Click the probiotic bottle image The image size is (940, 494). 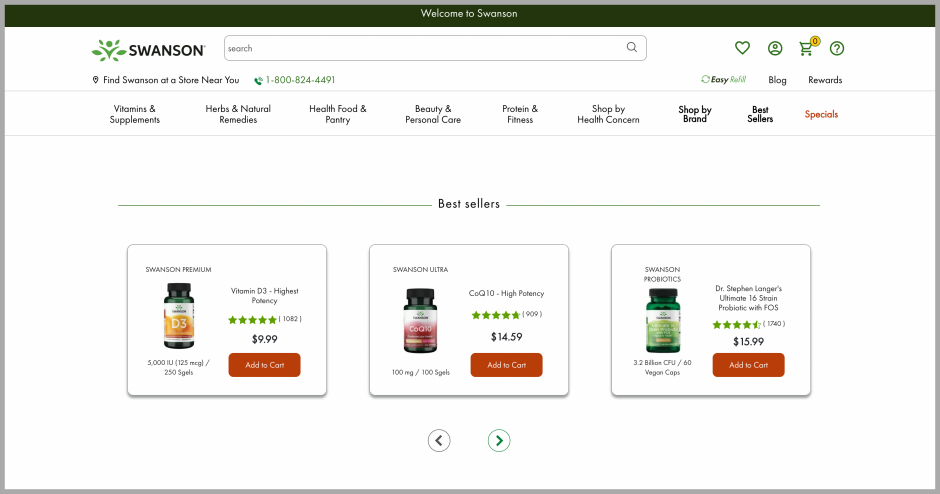[x=662, y=321]
